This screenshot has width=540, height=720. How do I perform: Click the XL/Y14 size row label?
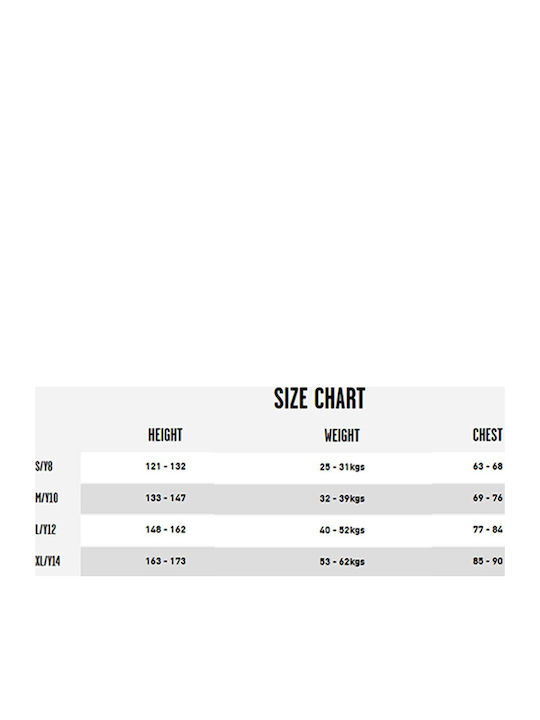pyautogui.click(x=48, y=561)
